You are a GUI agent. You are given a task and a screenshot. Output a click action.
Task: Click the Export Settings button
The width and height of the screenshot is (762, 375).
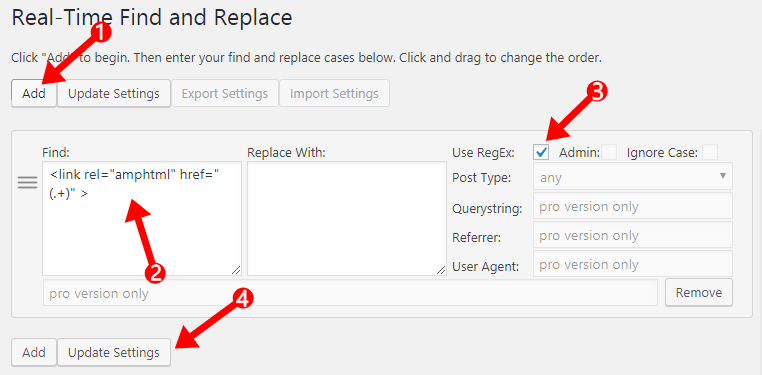225,93
